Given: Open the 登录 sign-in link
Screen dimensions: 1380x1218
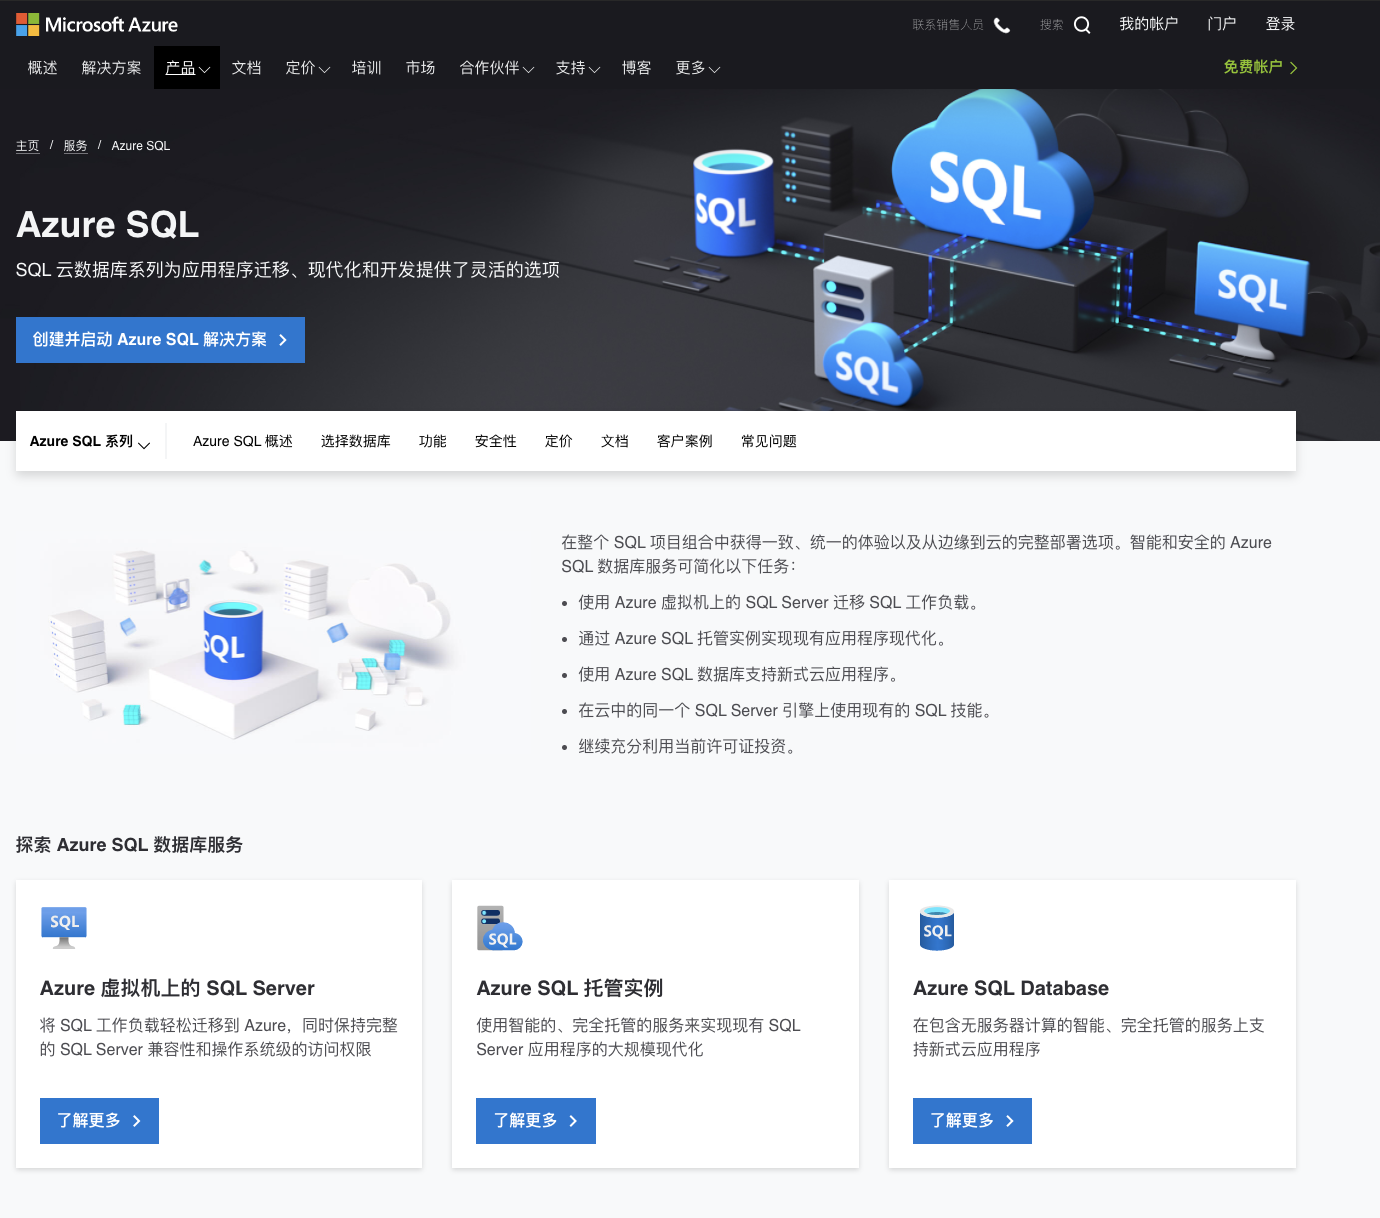Looking at the screenshot, I should coord(1280,24).
